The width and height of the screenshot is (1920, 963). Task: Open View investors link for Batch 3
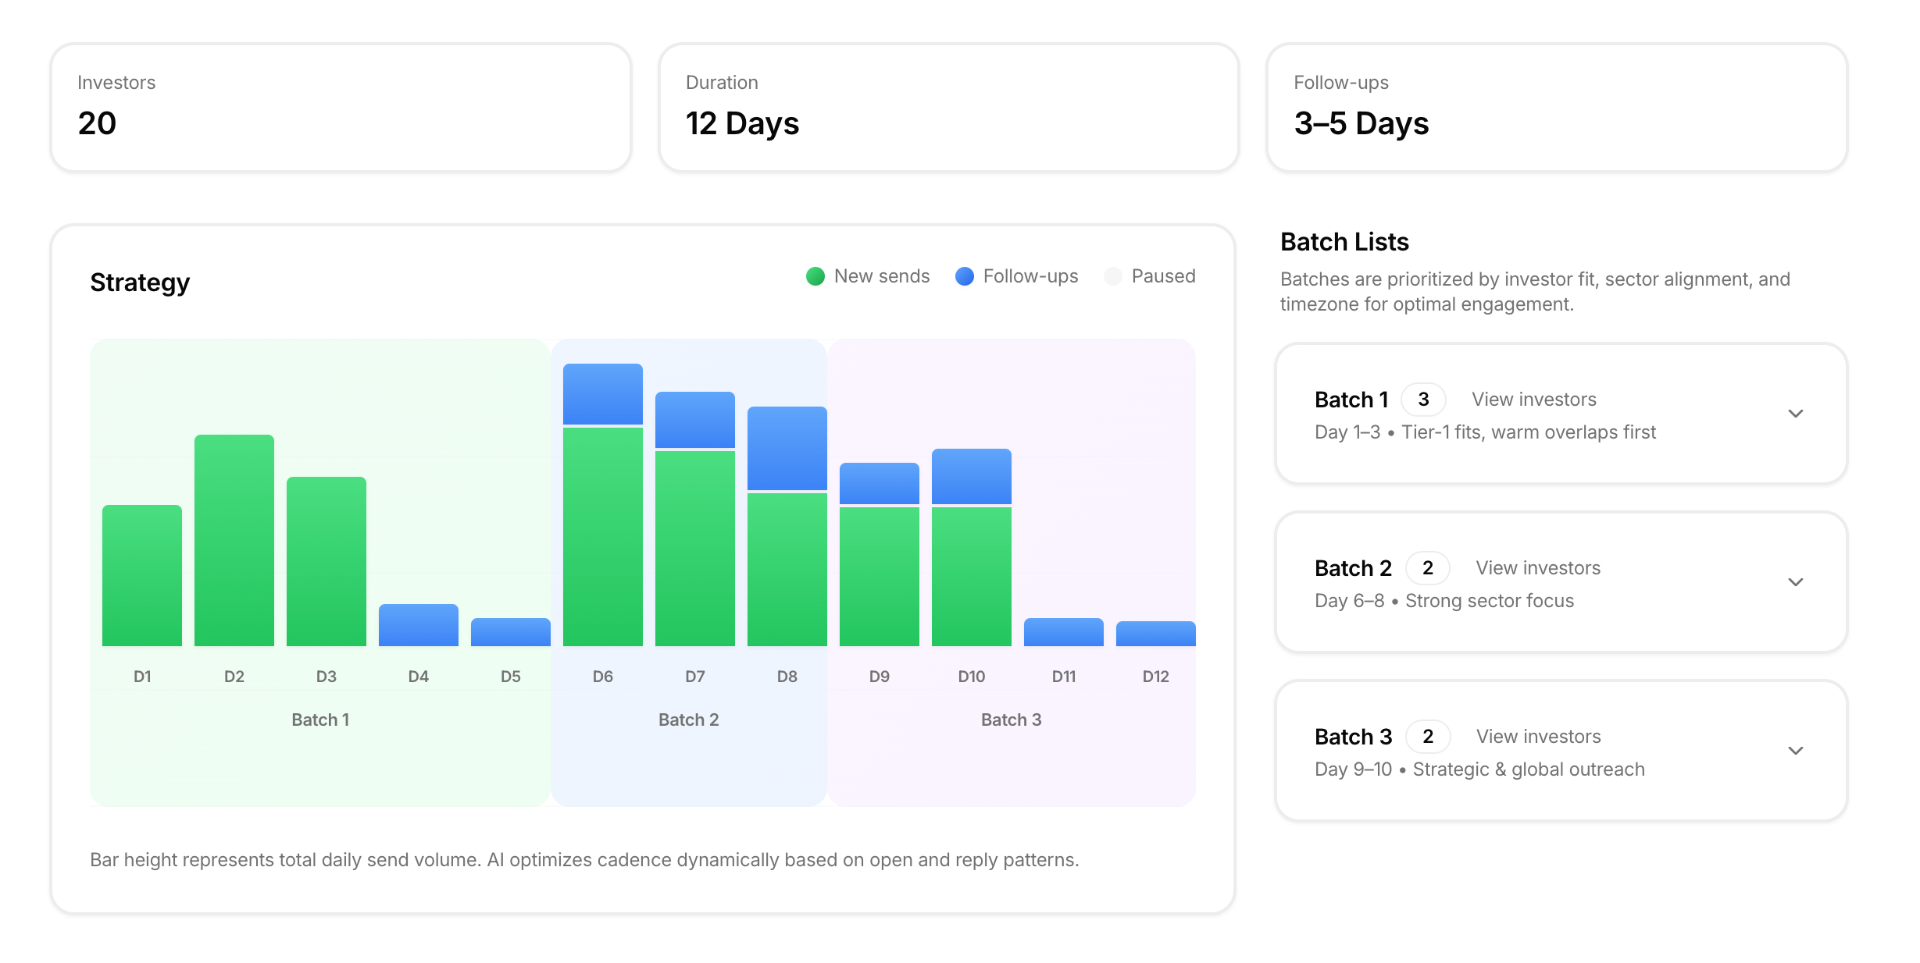tap(1538, 737)
